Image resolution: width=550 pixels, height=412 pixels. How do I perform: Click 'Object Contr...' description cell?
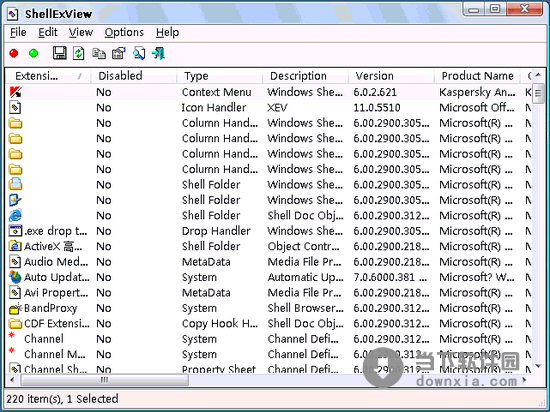(x=303, y=246)
